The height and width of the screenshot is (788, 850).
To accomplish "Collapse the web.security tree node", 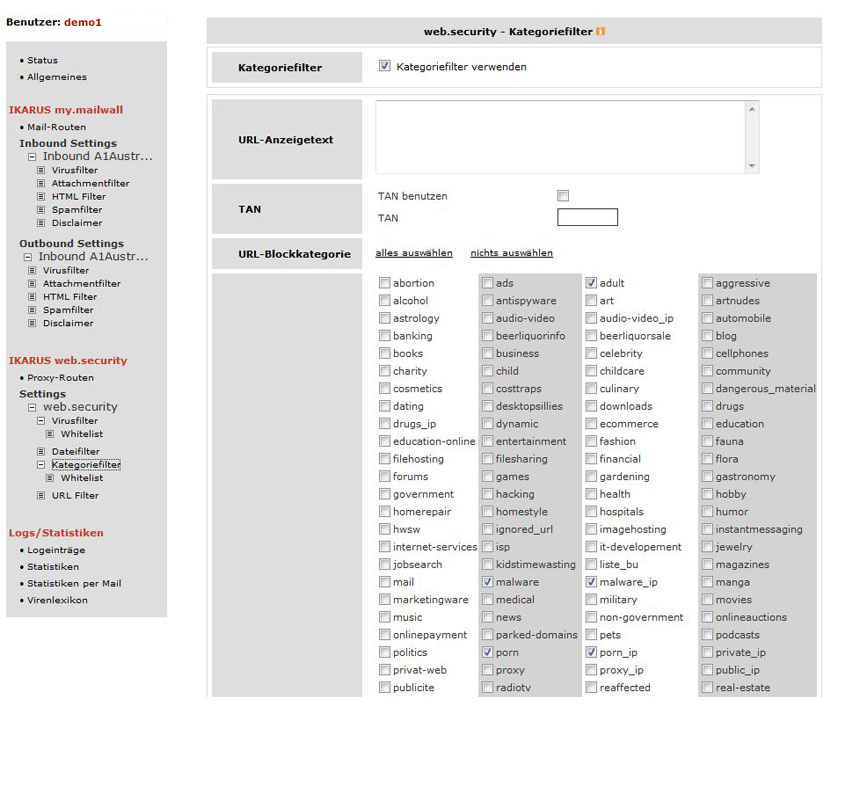I will point(32,408).
